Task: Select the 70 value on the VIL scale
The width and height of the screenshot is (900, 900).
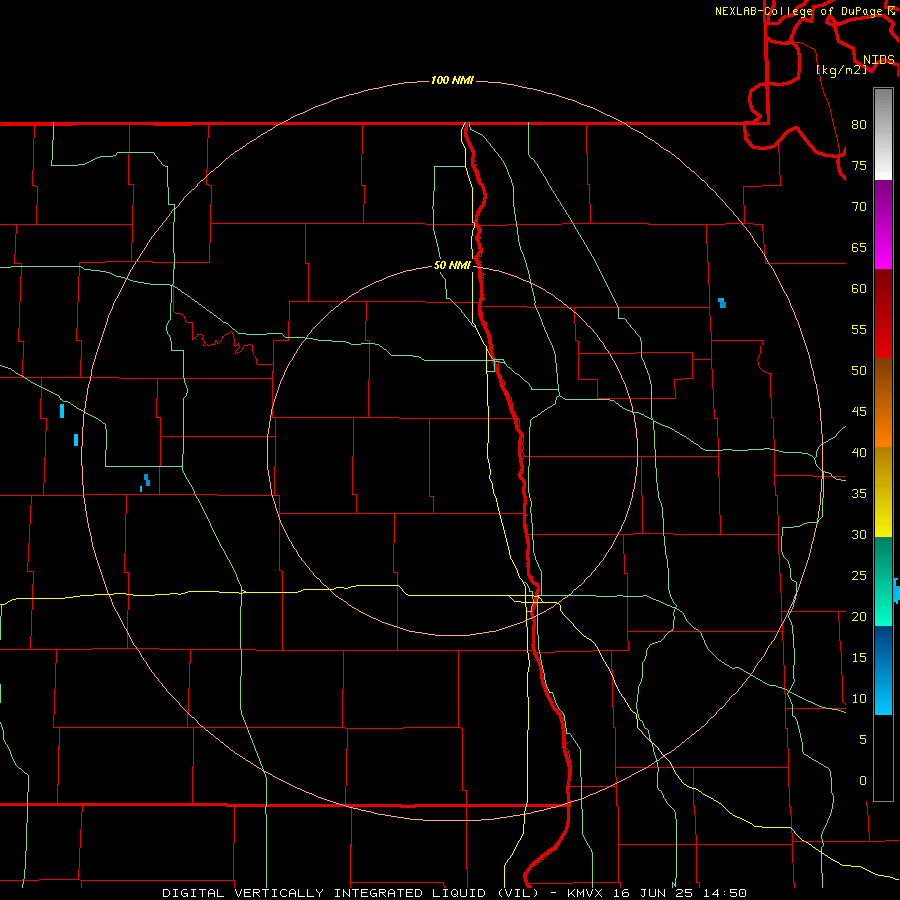Action: pos(859,207)
